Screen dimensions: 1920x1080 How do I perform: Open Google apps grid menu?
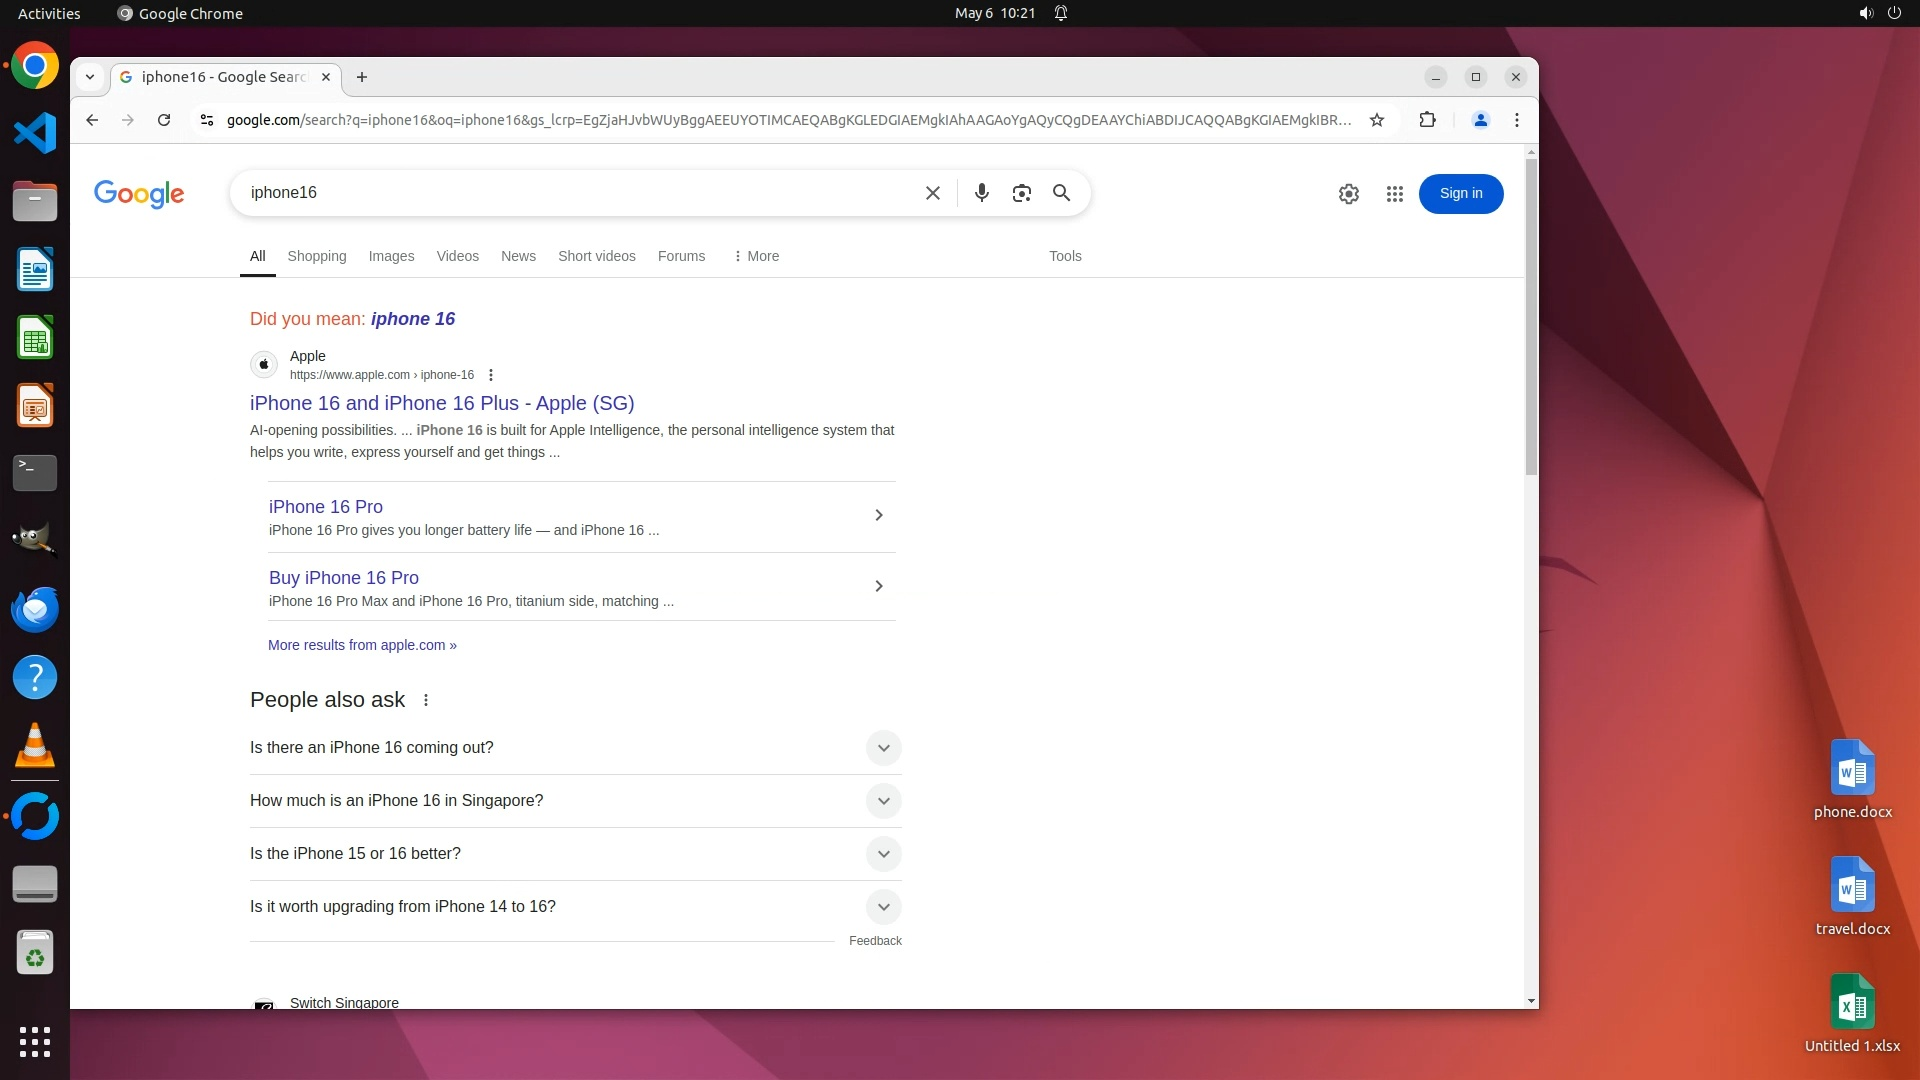point(1394,194)
